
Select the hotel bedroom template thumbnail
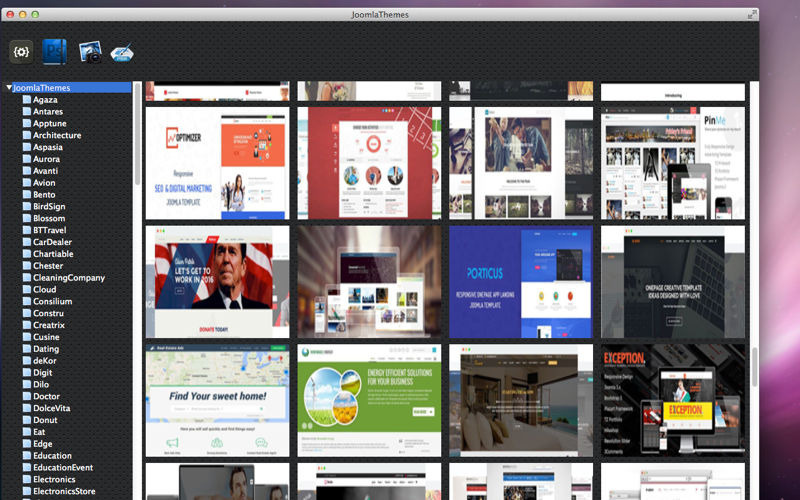click(521, 401)
